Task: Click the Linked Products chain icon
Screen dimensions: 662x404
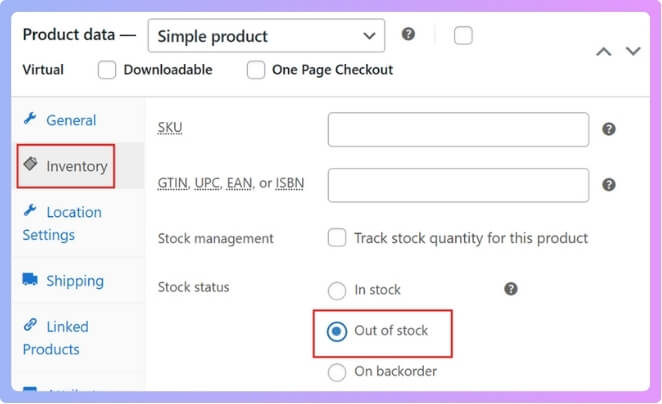Action: click(30, 326)
